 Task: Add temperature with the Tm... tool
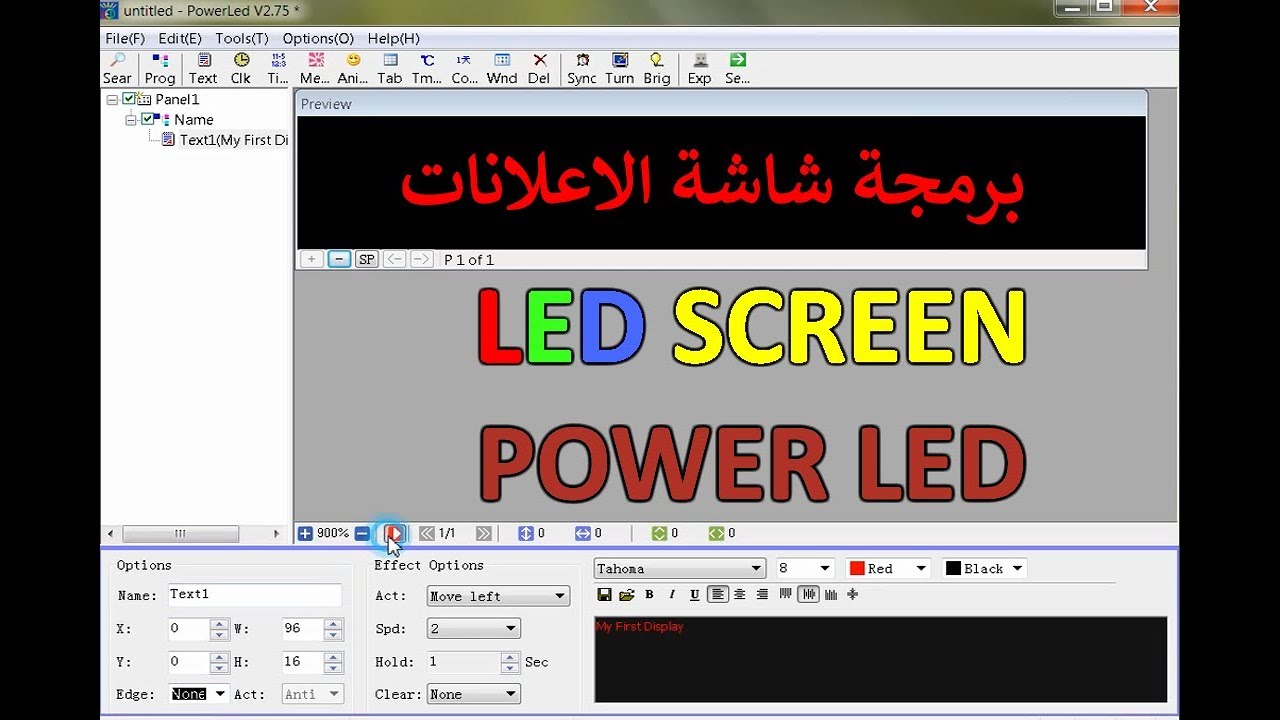tap(427, 69)
